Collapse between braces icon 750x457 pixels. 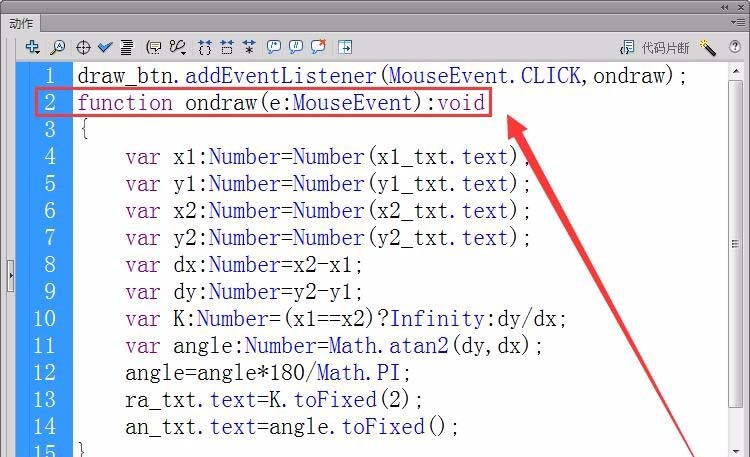tap(205, 47)
